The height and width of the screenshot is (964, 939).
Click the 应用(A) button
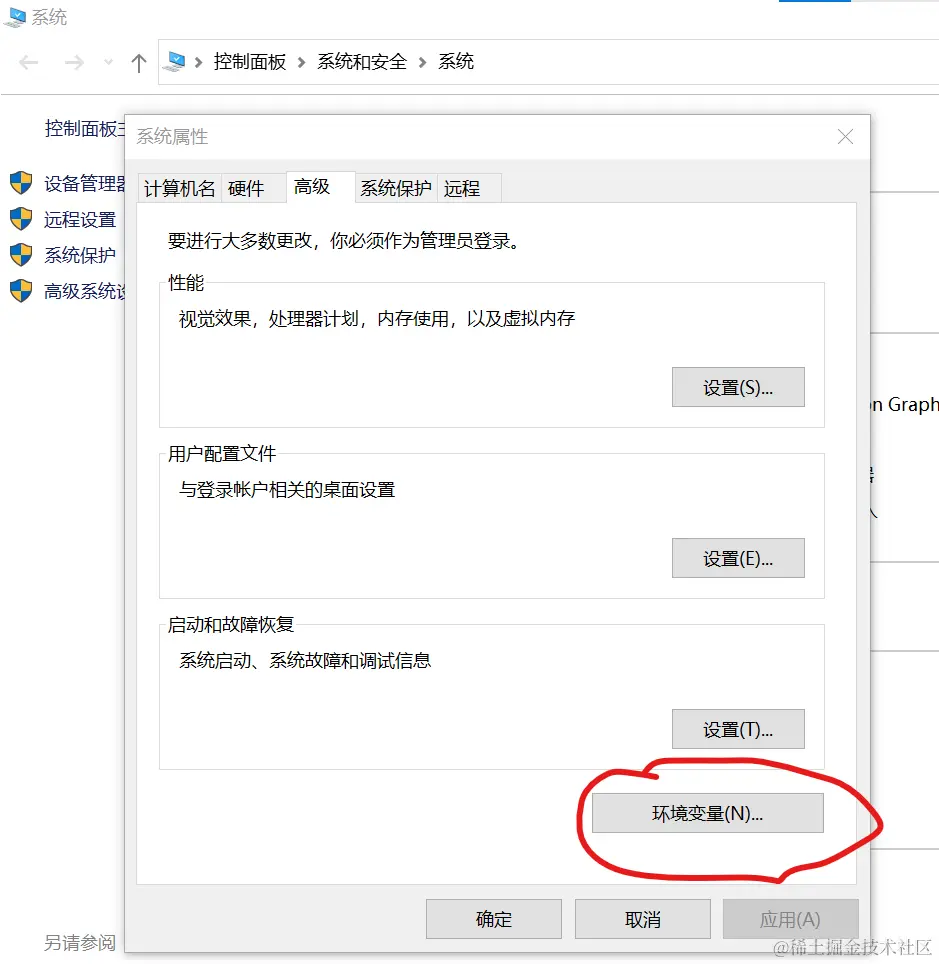click(791, 919)
